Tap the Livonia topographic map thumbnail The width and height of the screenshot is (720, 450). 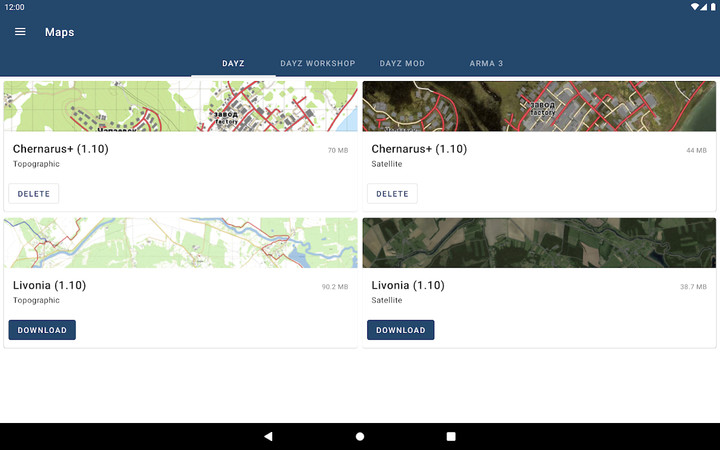180,243
